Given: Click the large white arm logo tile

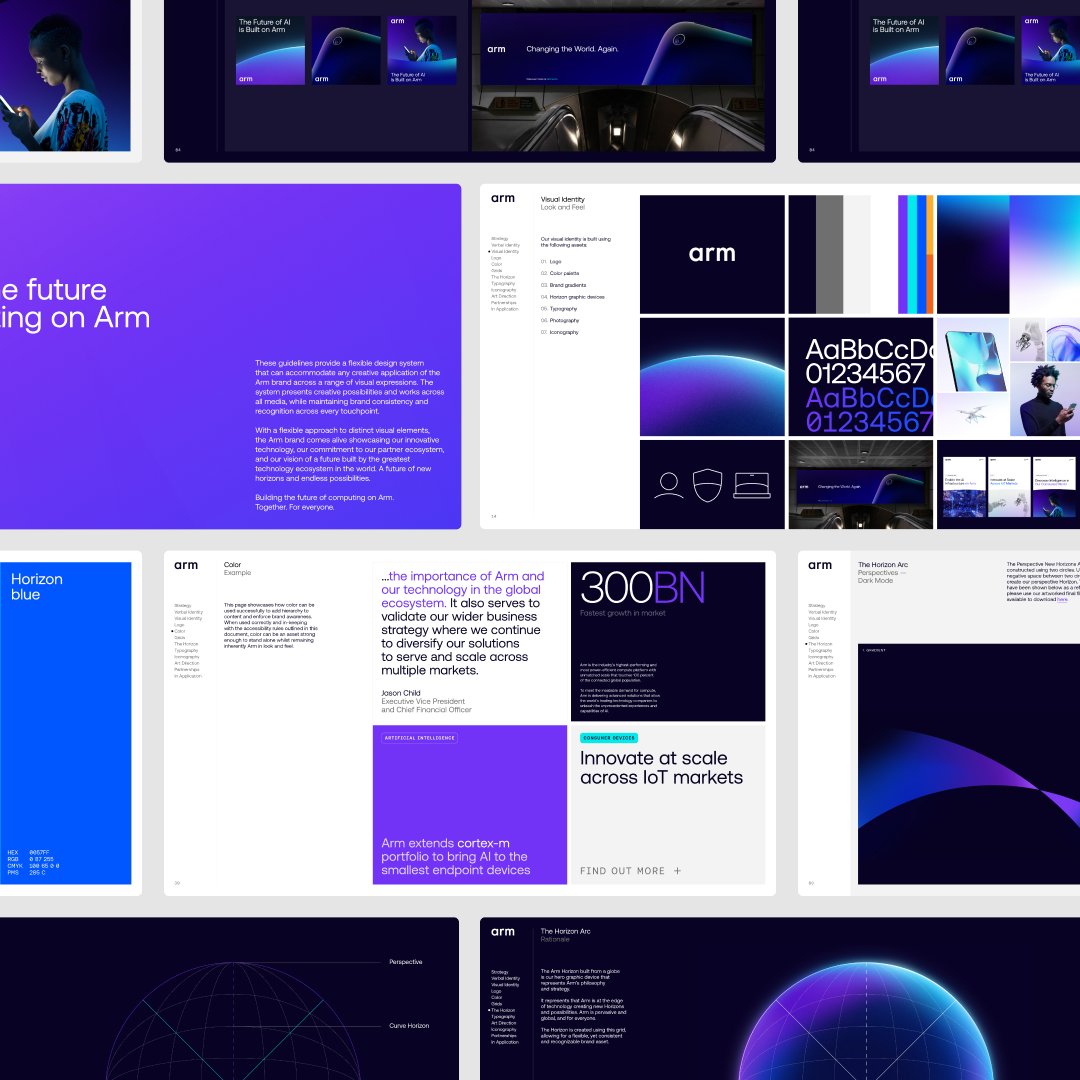Looking at the screenshot, I should pos(712,254).
